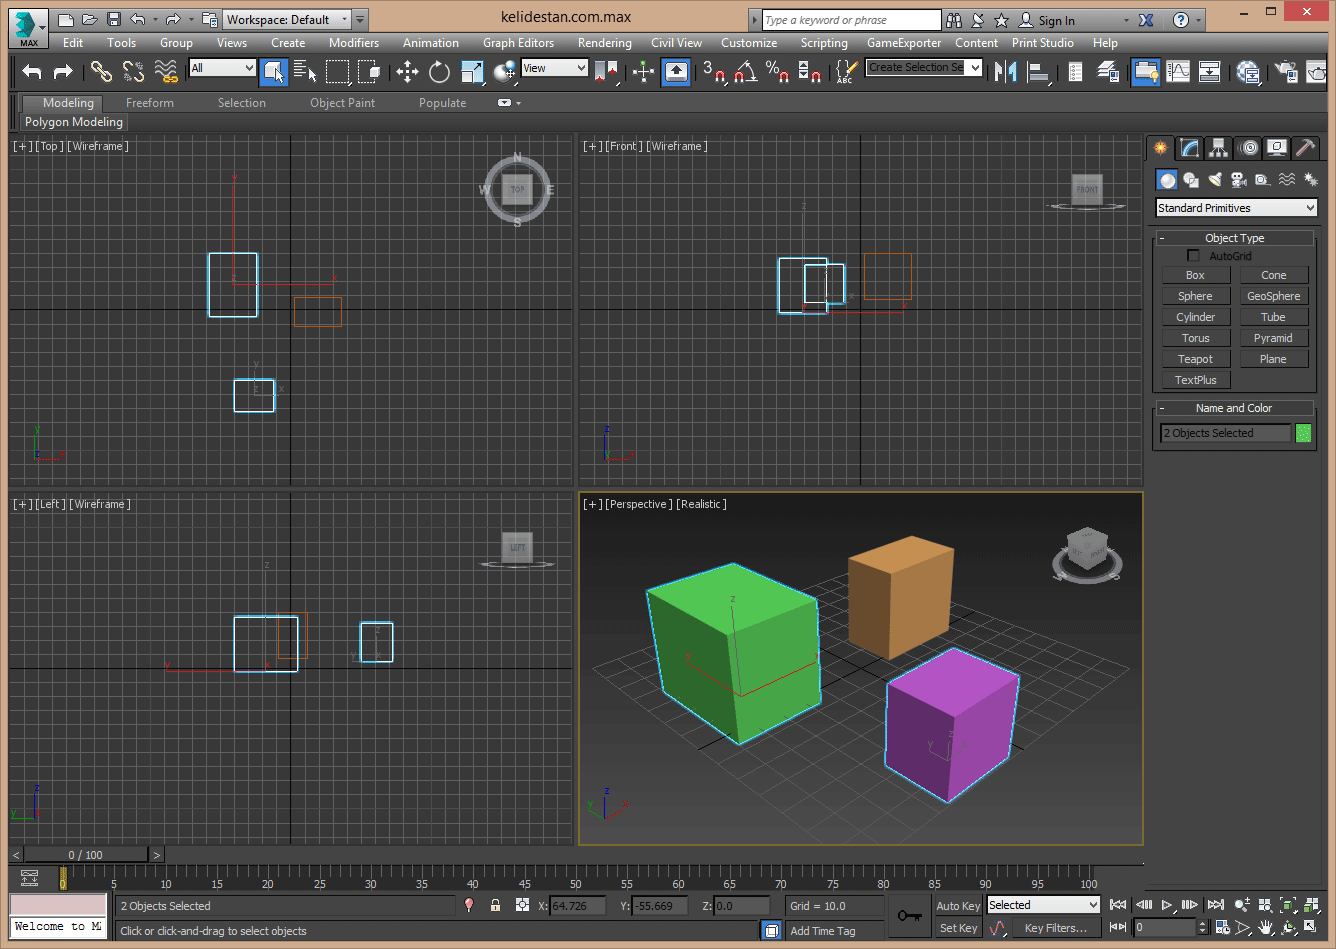Viewport: 1336px width, 949px height.
Task: Click the Select and Link icon
Action: click(101, 71)
